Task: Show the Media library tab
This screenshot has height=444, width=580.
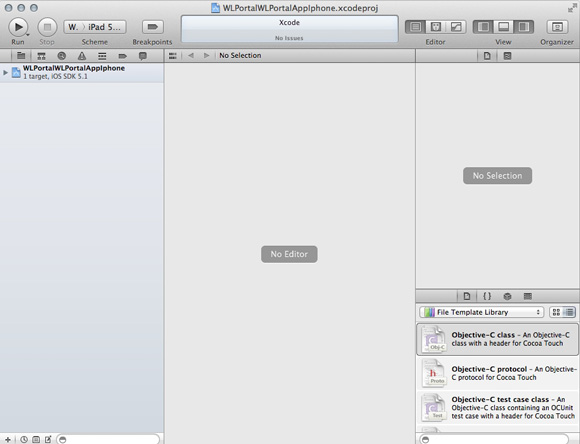Action: [x=528, y=296]
